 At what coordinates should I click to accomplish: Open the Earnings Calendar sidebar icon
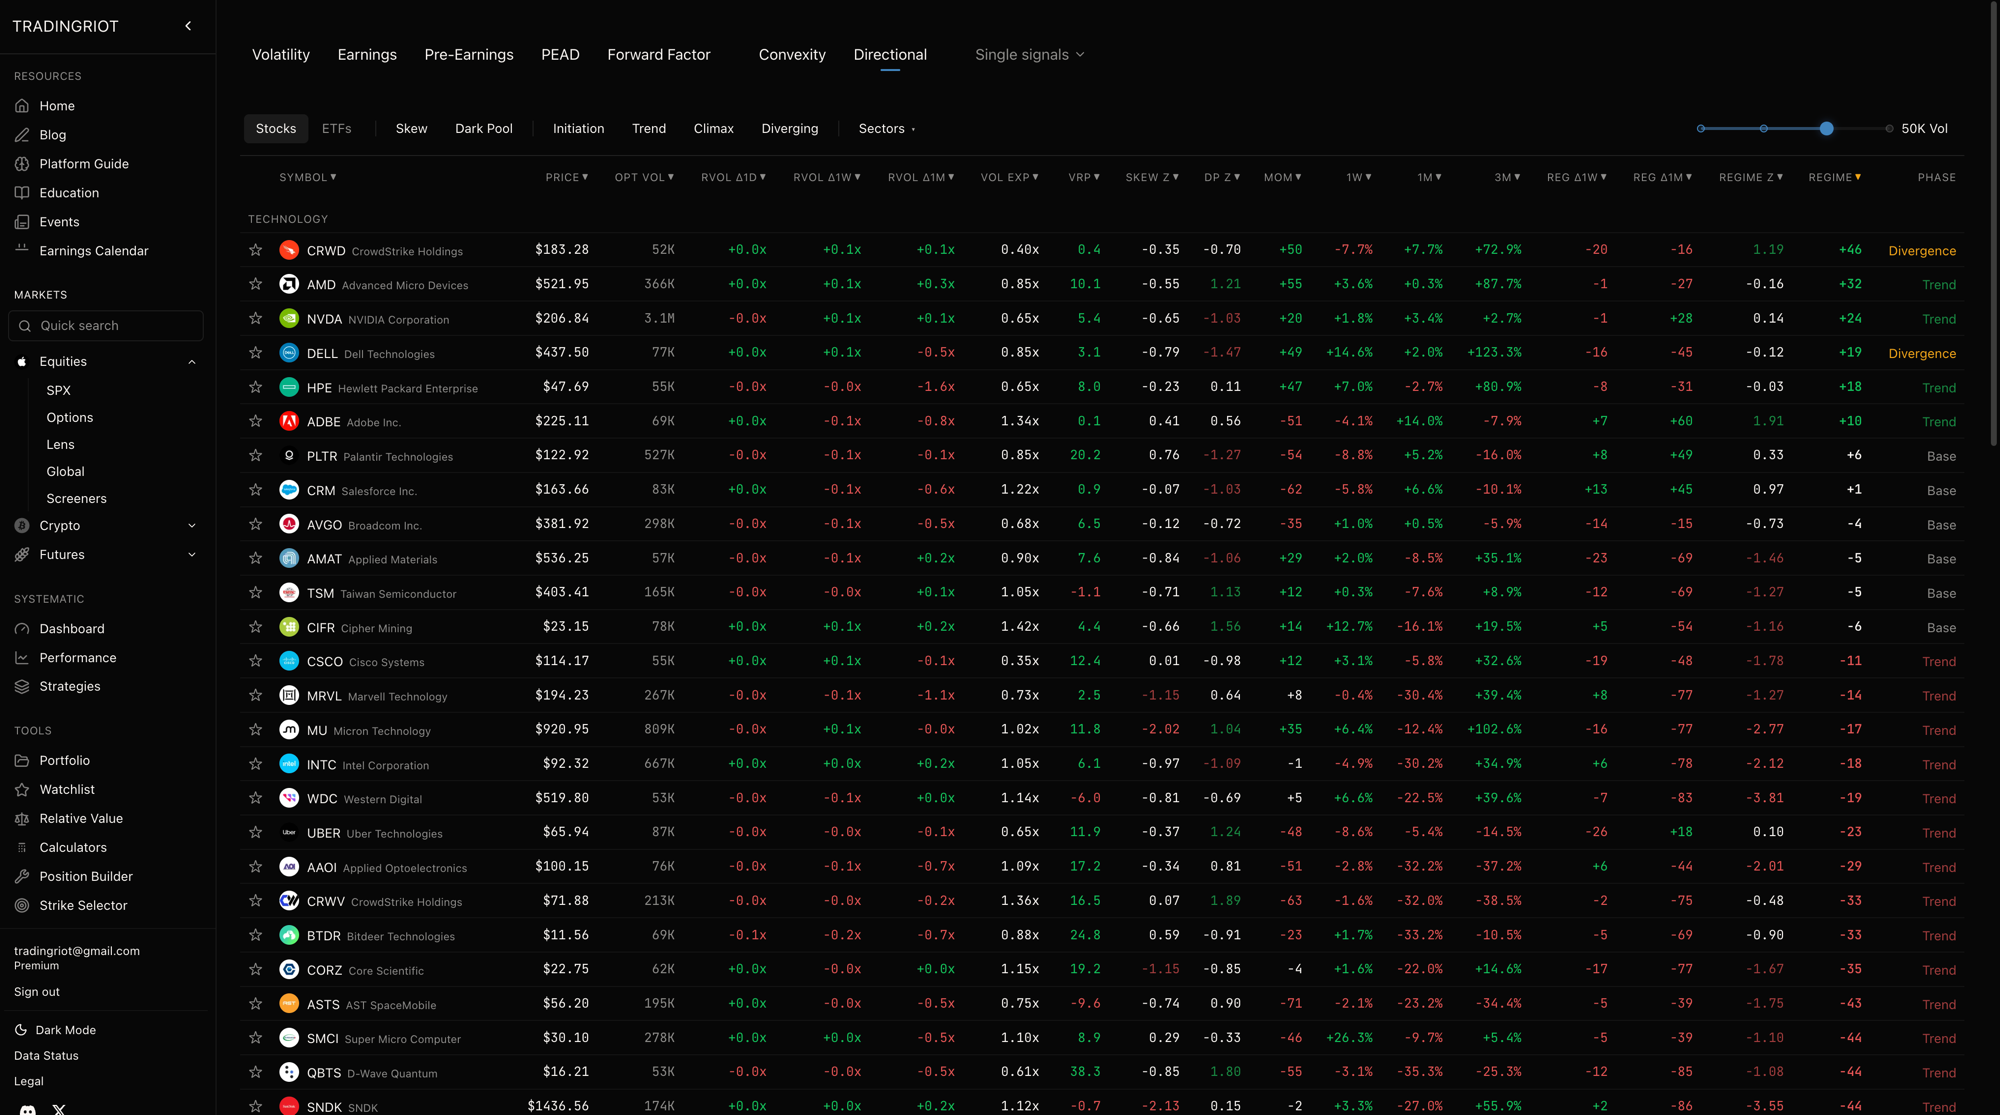pyautogui.click(x=22, y=250)
